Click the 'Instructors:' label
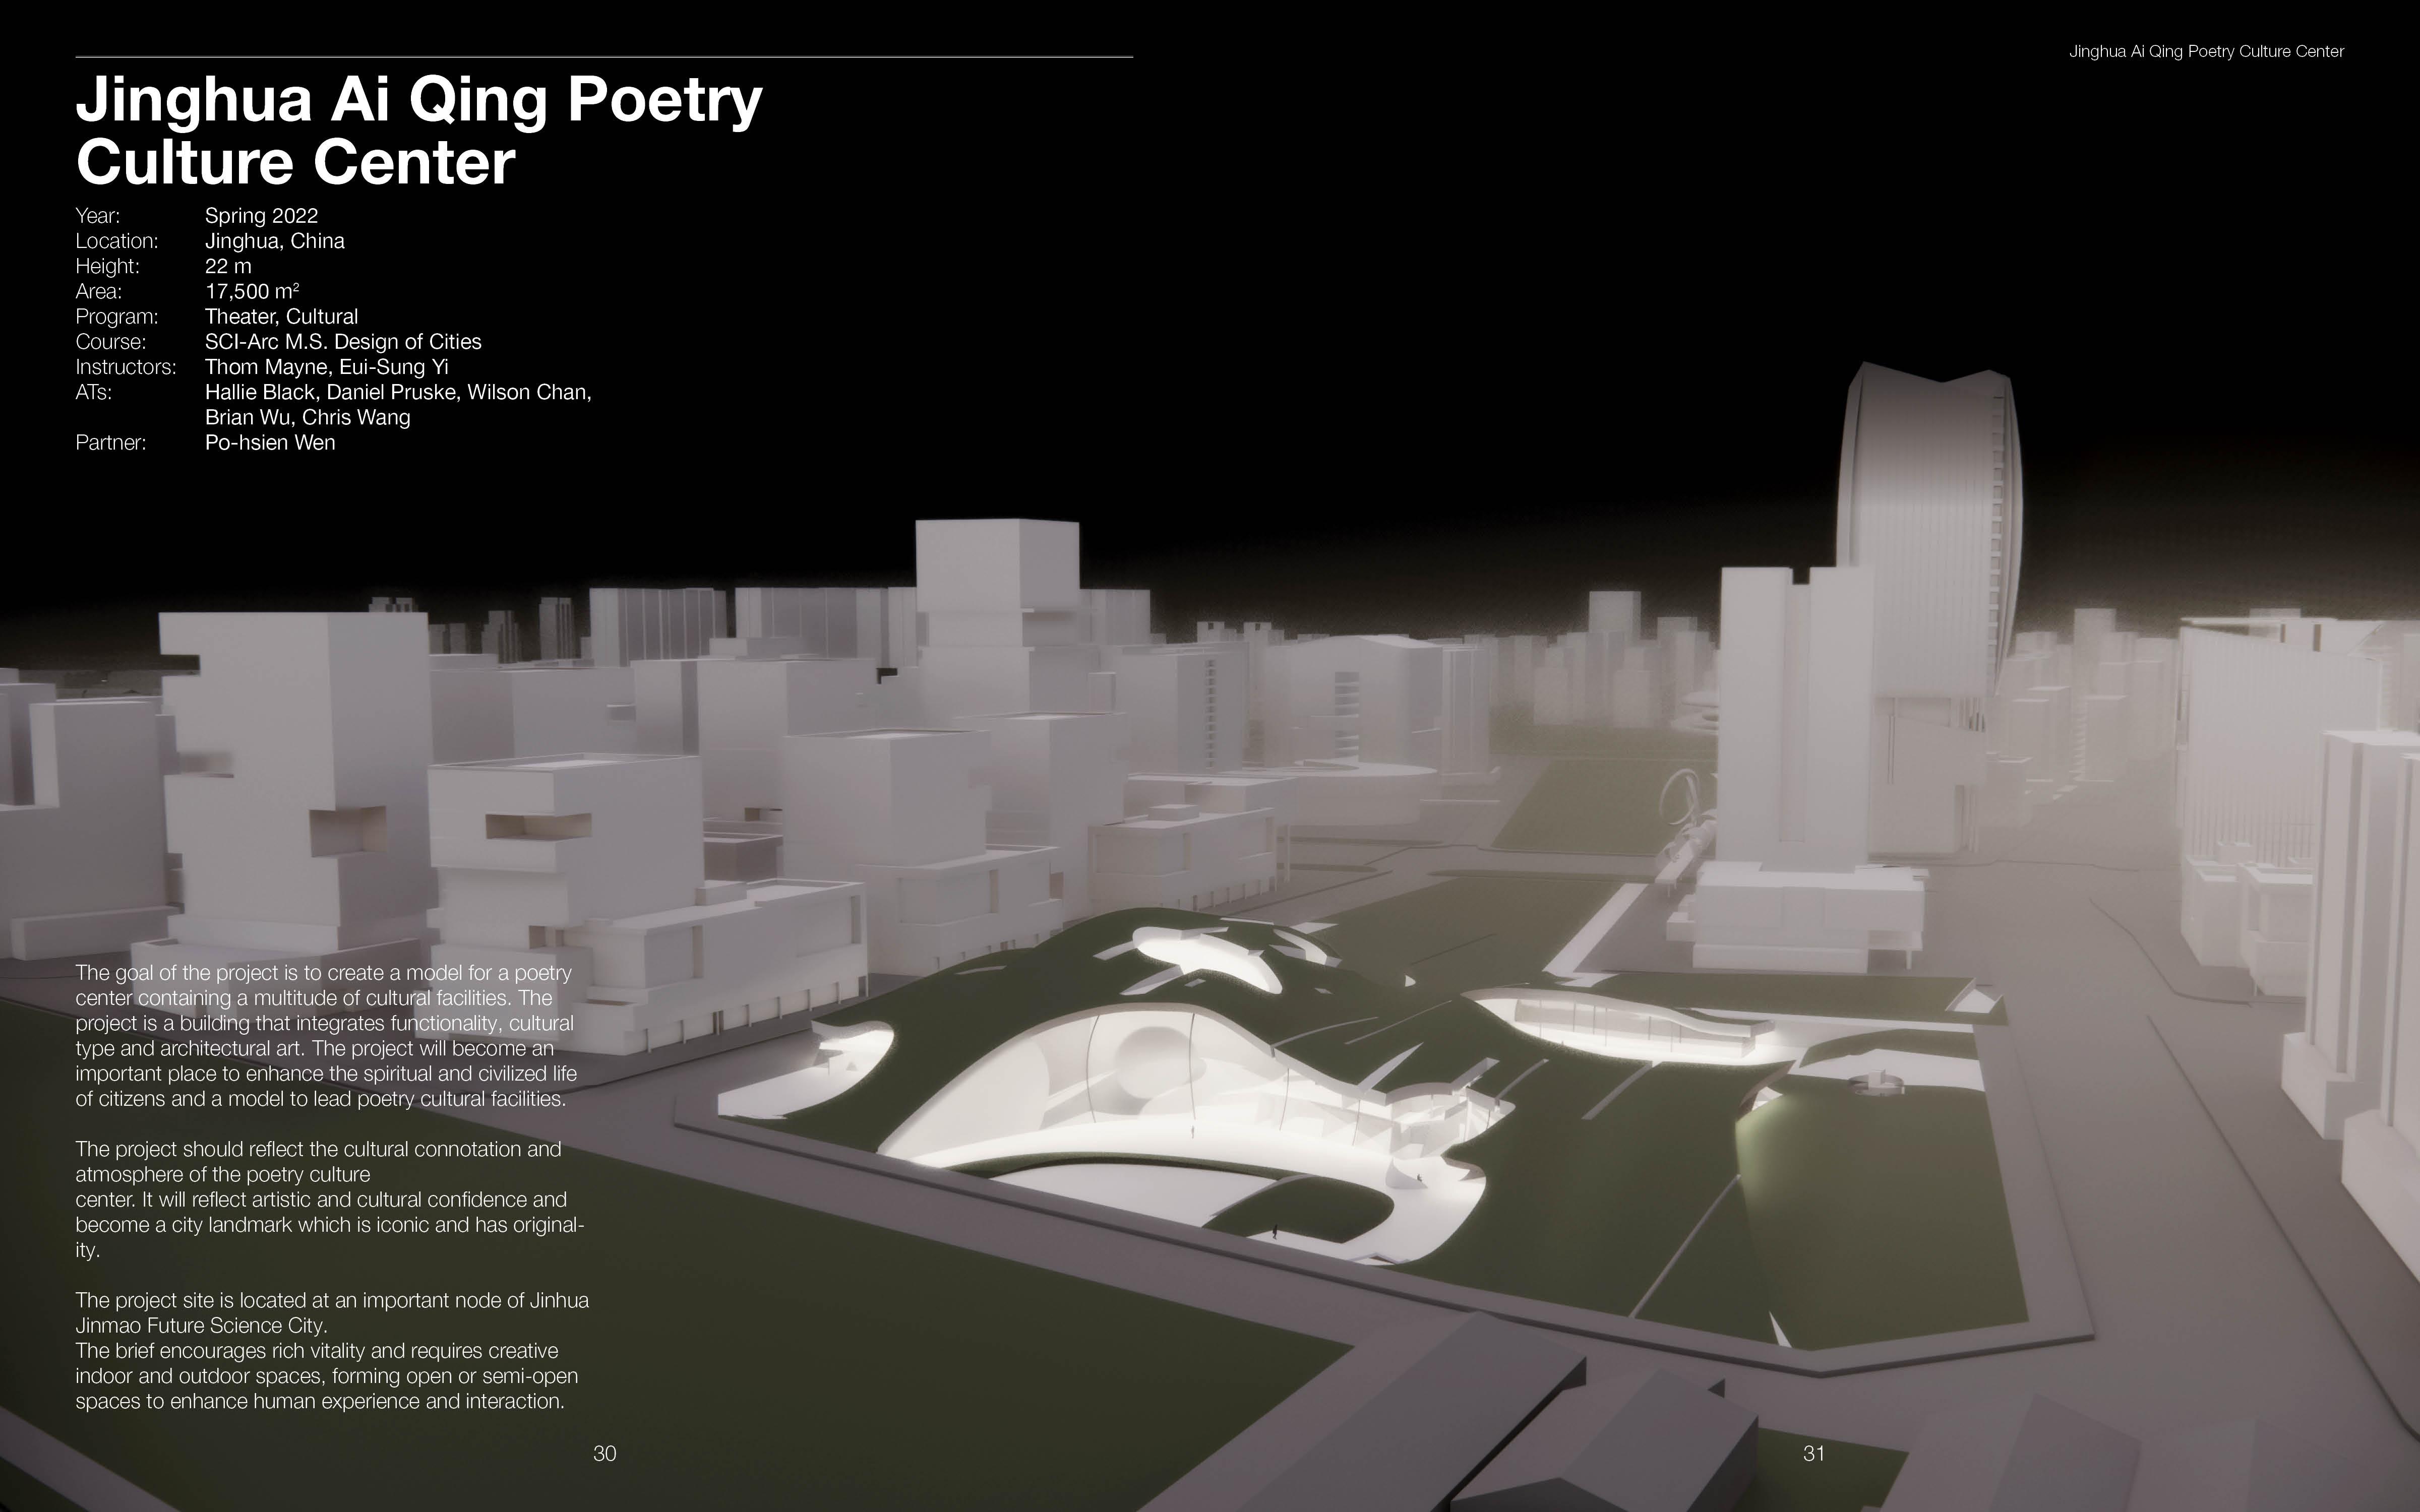Image resolution: width=2420 pixels, height=1512 pixels. click(125, 367)
